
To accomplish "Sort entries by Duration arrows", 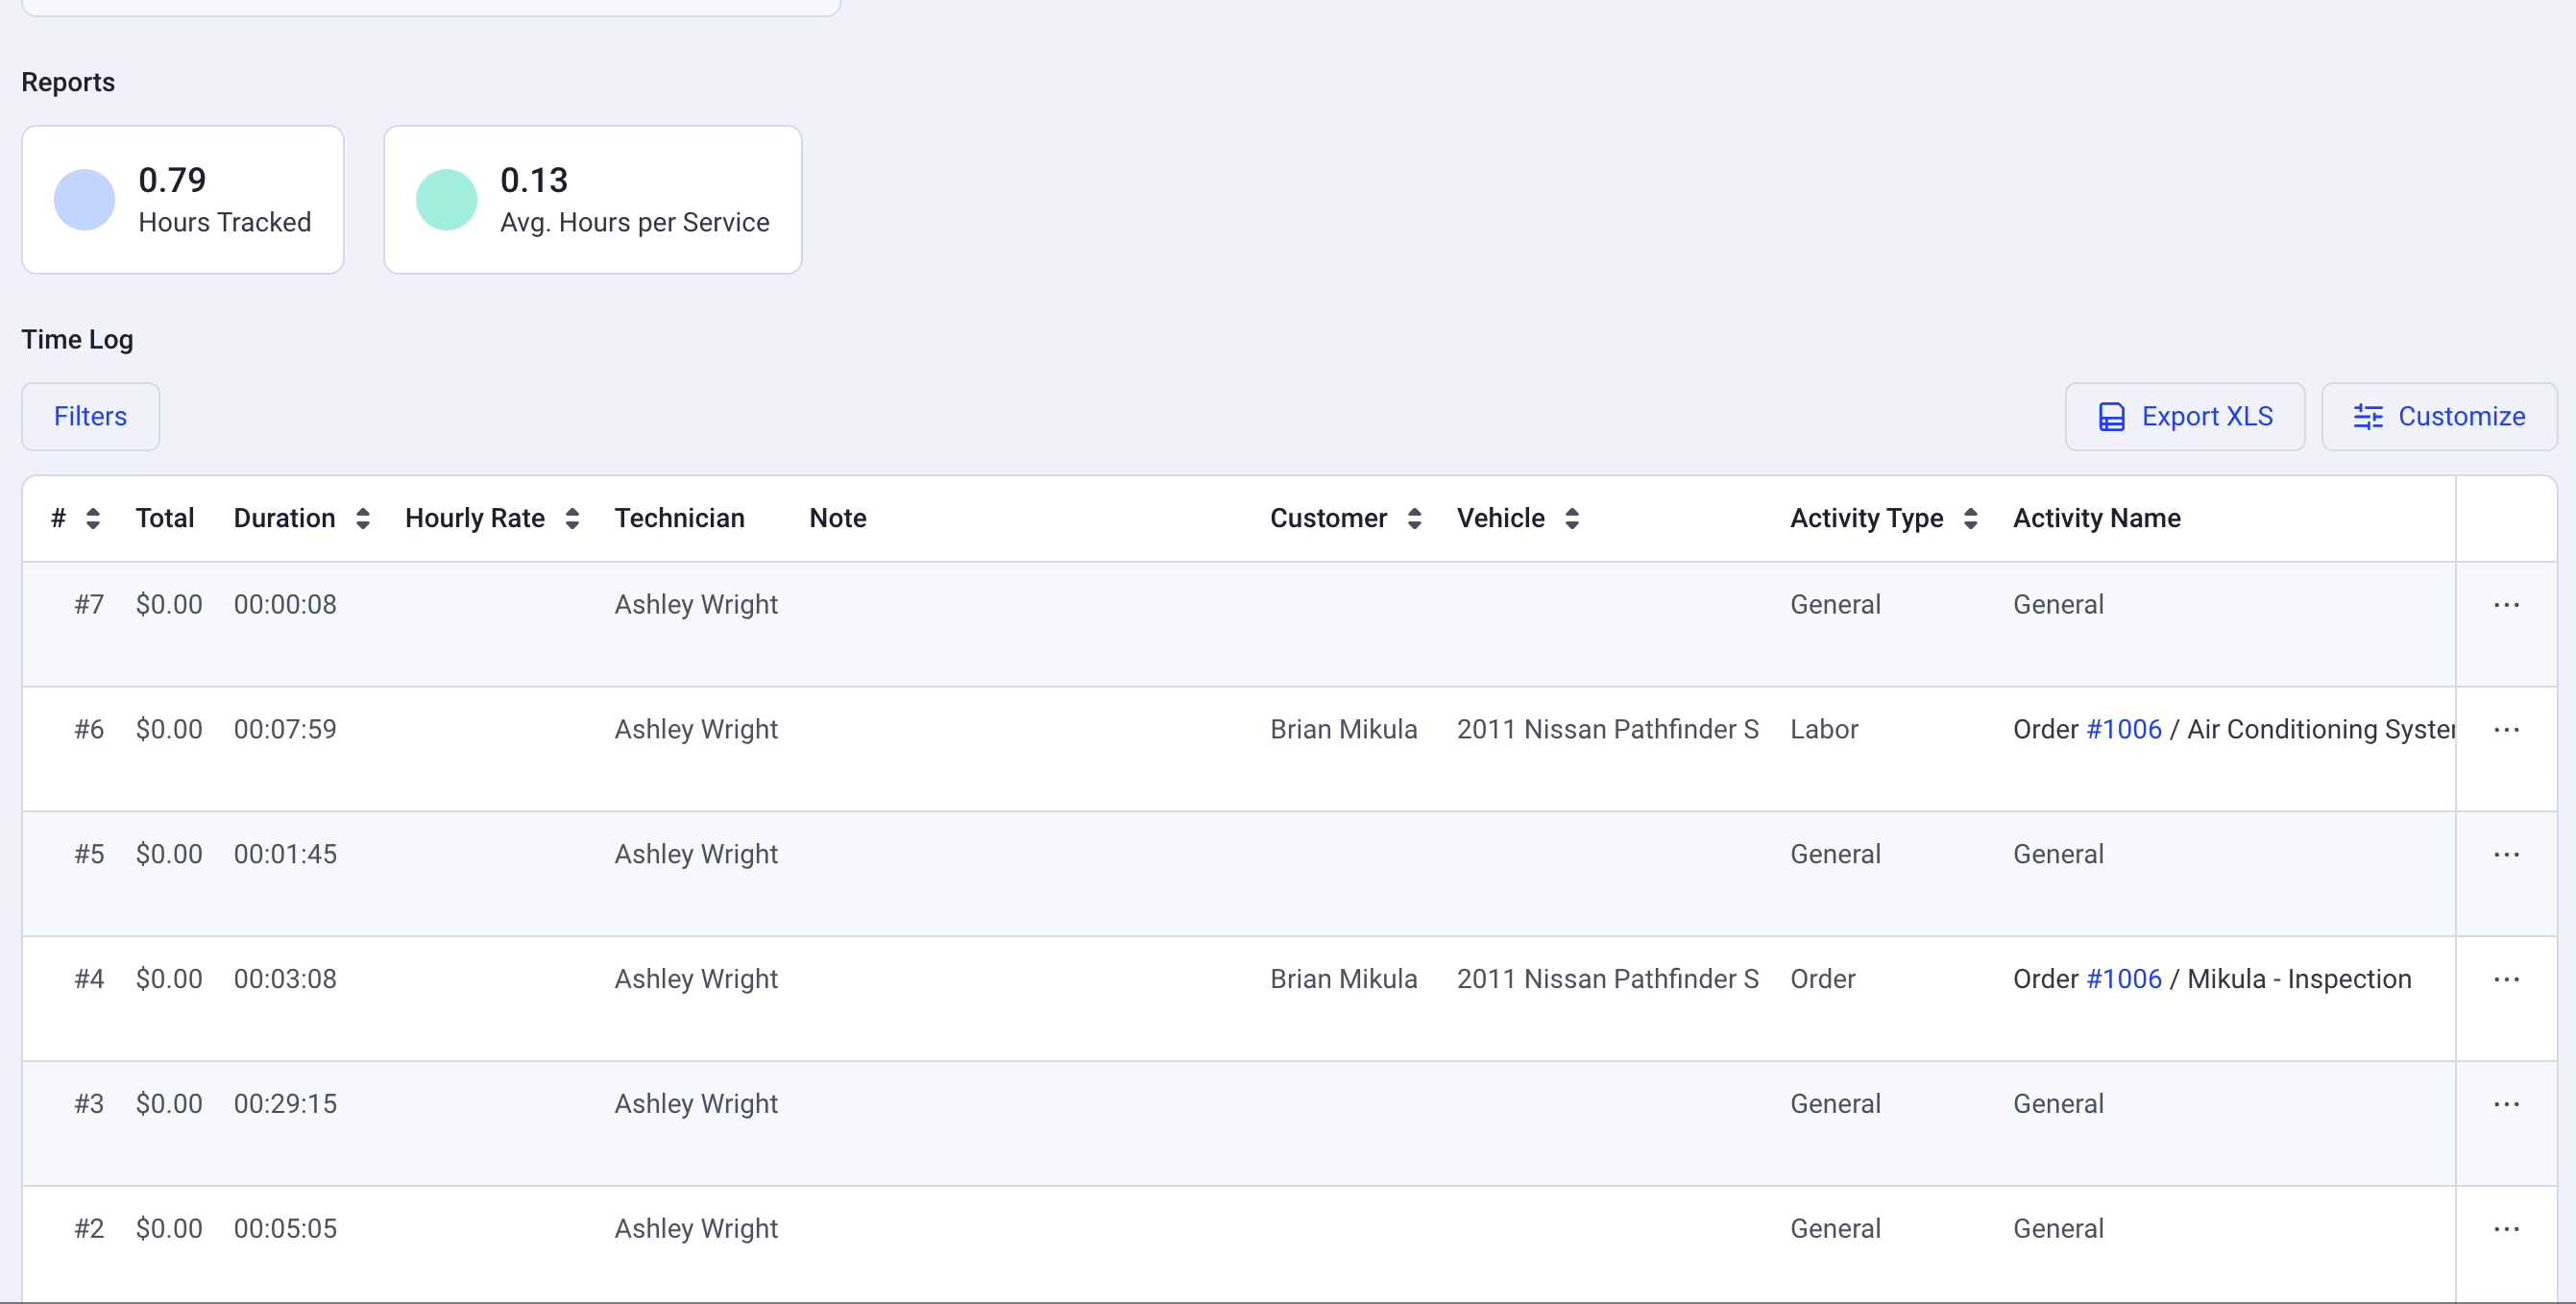I will (x=363, y=518).
